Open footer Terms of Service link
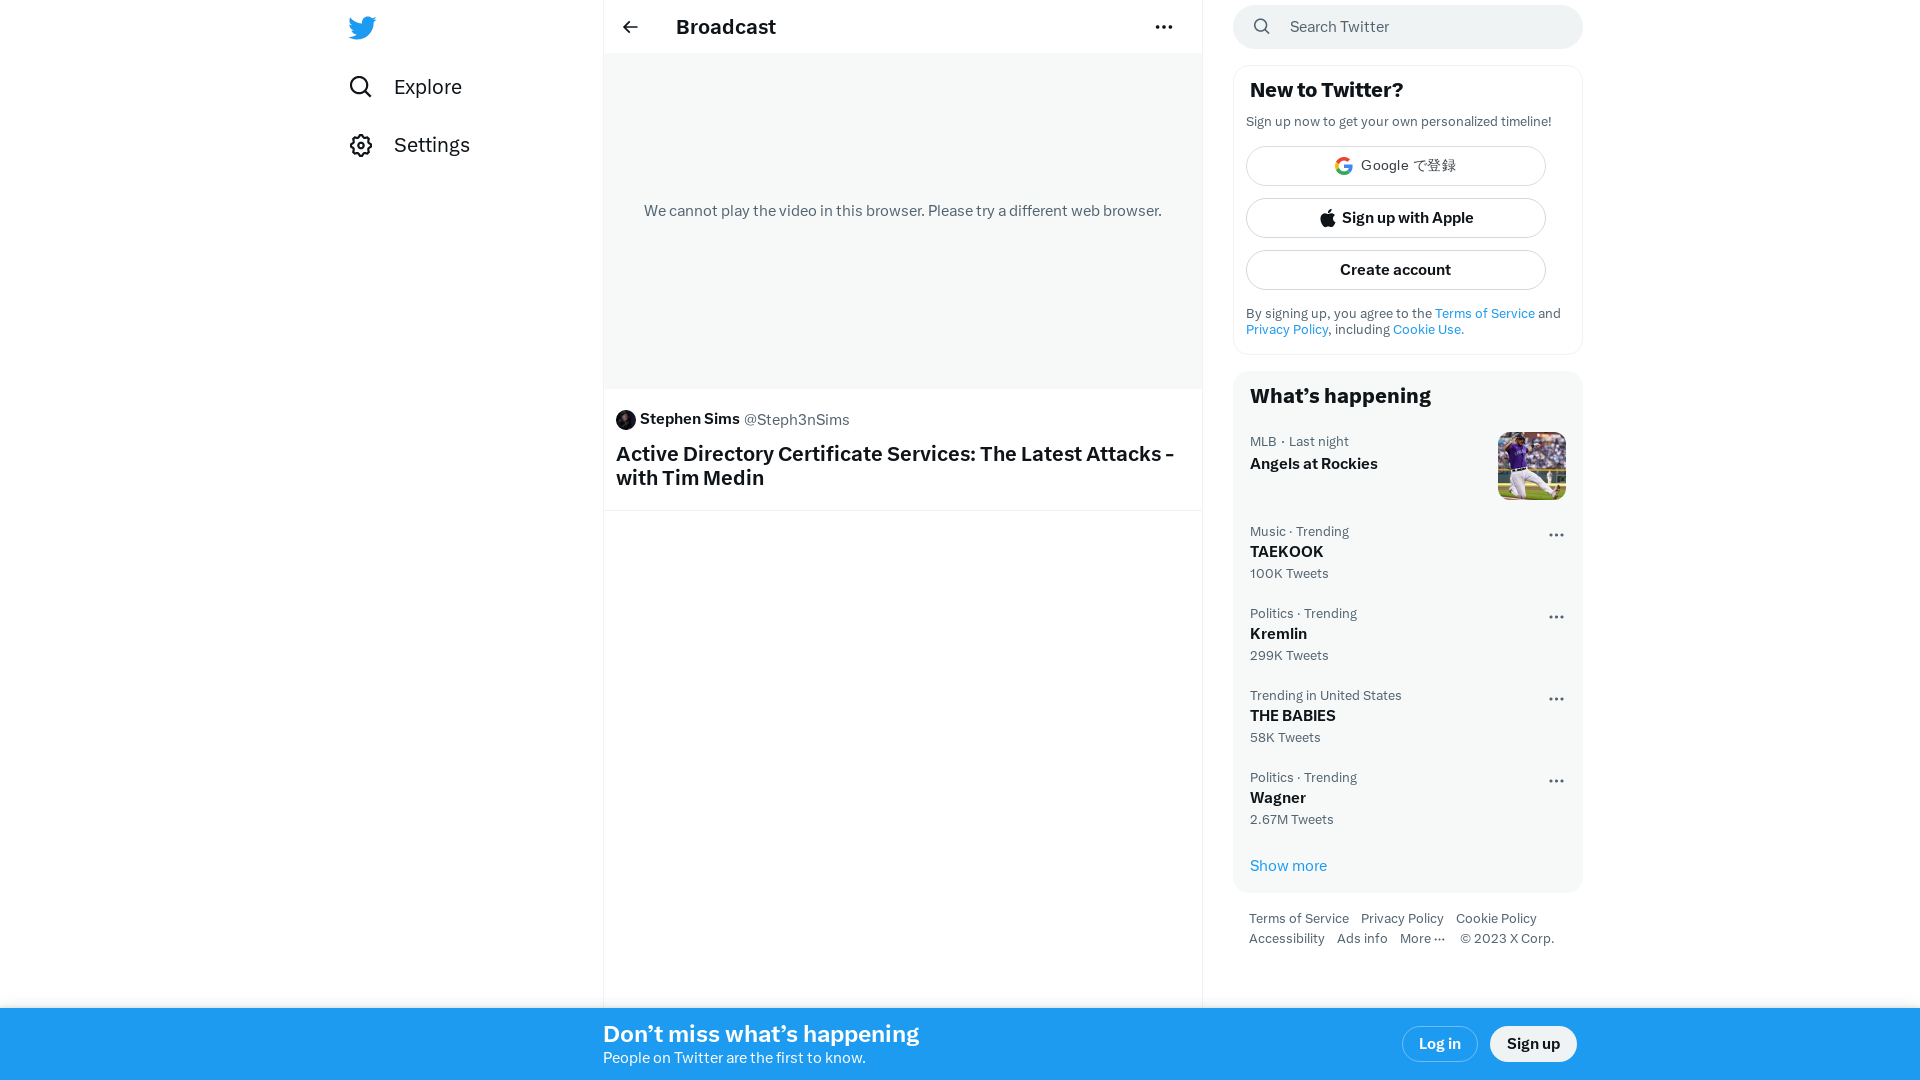This screenshot has width=1920, height=1080. [1298, 918]
